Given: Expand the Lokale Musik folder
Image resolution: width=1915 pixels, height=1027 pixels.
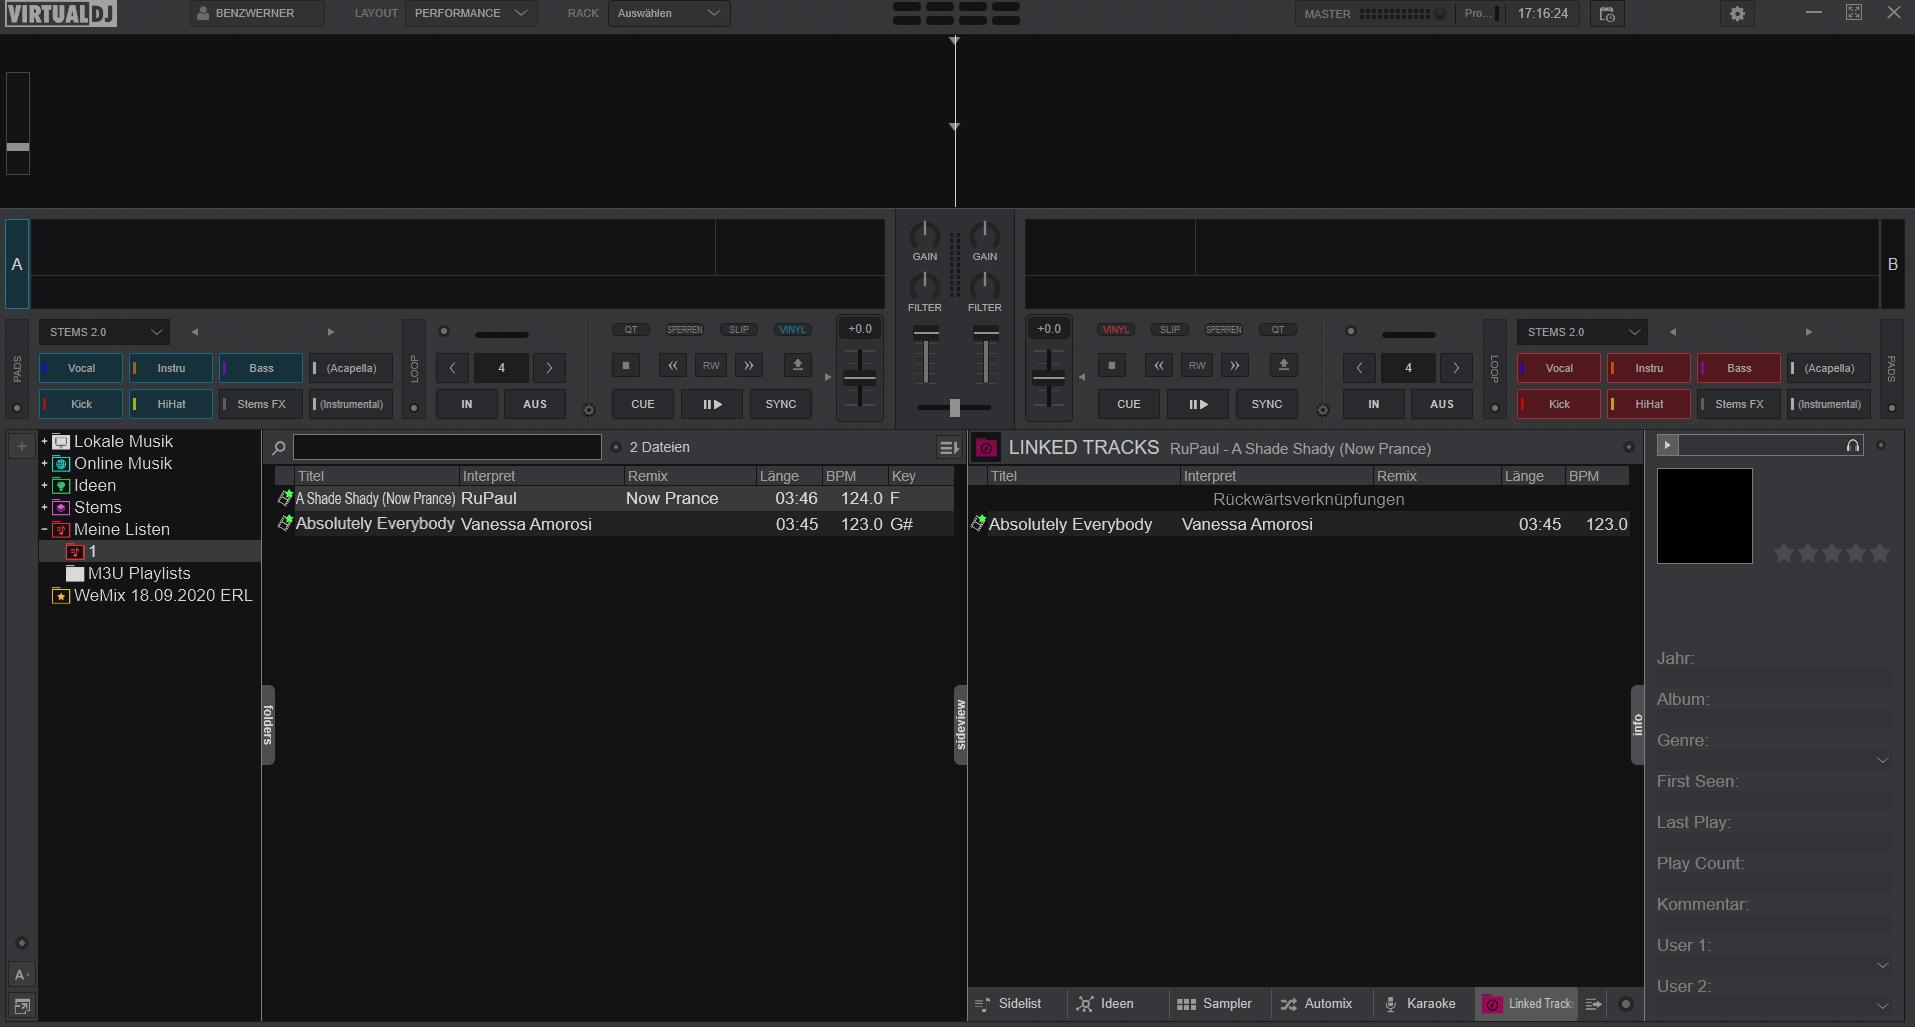Looking at the screenshot, I should coord(44,441).
